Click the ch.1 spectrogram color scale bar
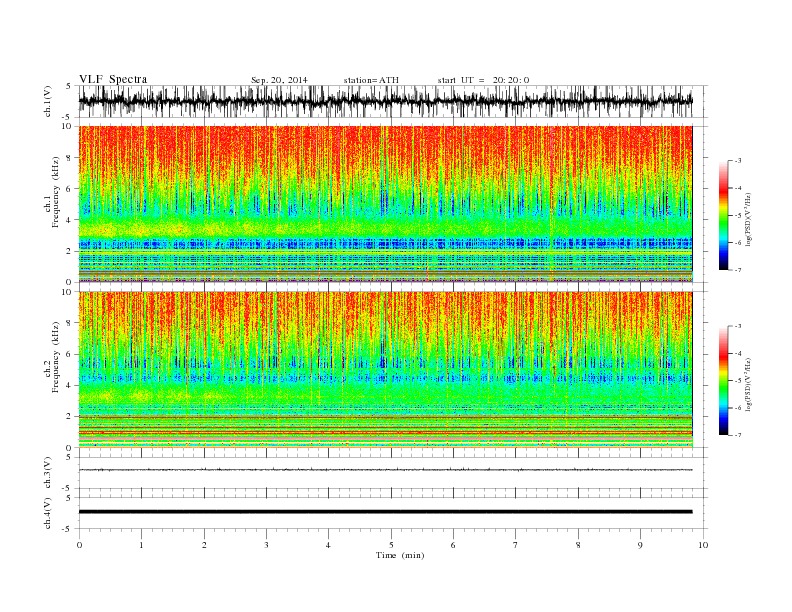This screenshot has height=612, width=792. [x=723, y=215]
